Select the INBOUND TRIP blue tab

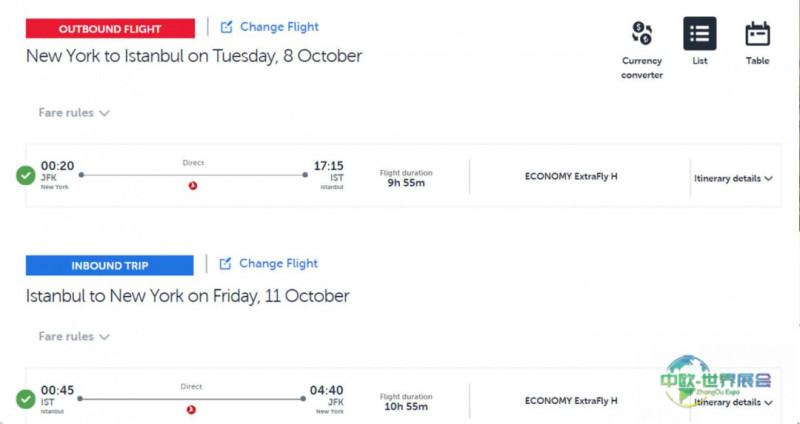[110, 266]
